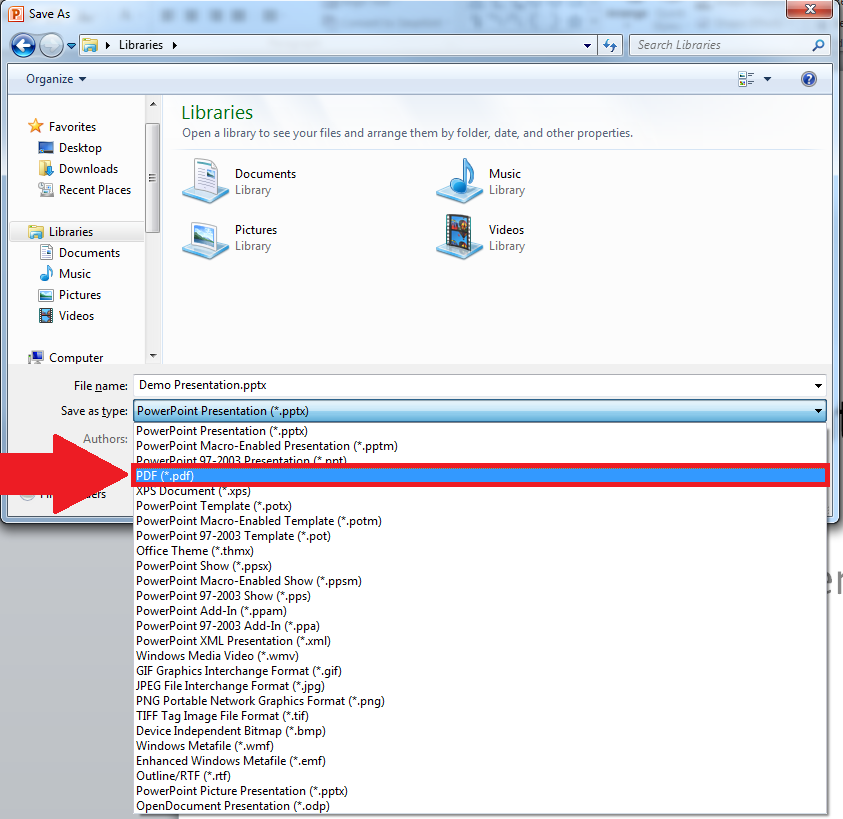This screenshot has width=843, height=819.
Task: Open the Organize menu
Action: pos(48,78)
